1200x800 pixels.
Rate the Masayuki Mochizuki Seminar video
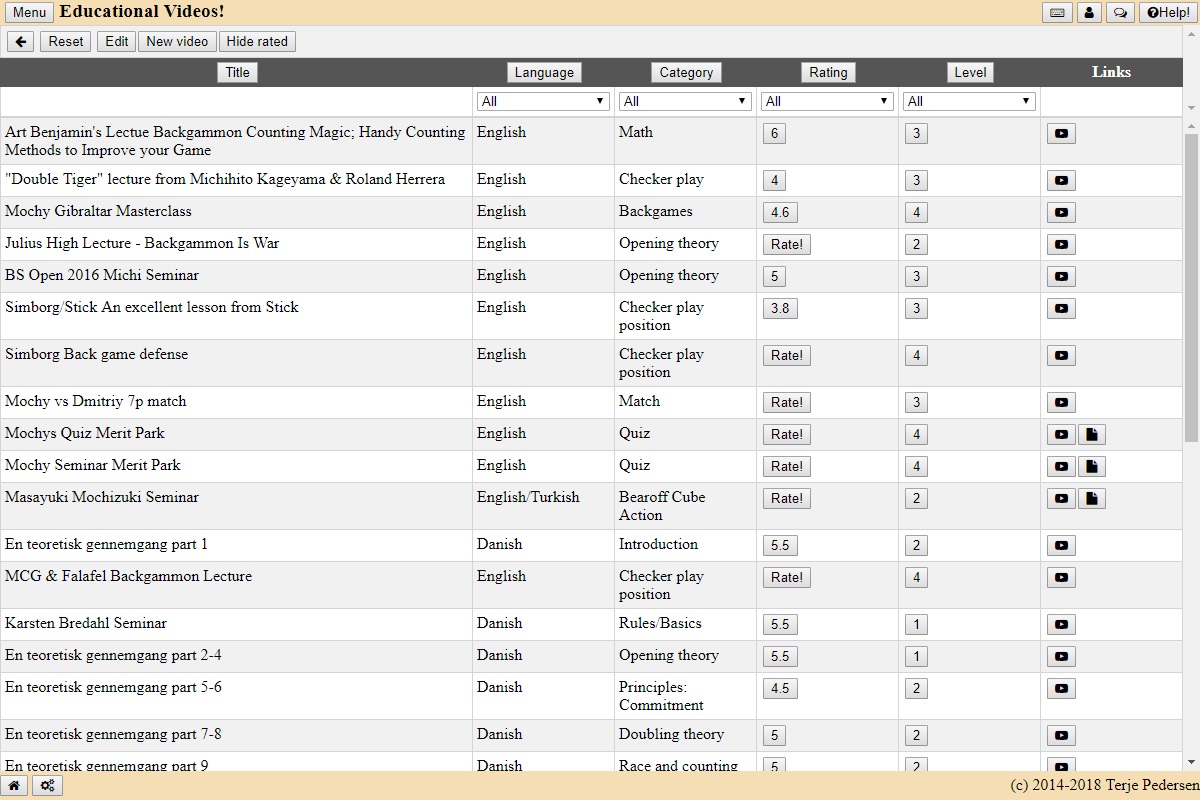787,499
